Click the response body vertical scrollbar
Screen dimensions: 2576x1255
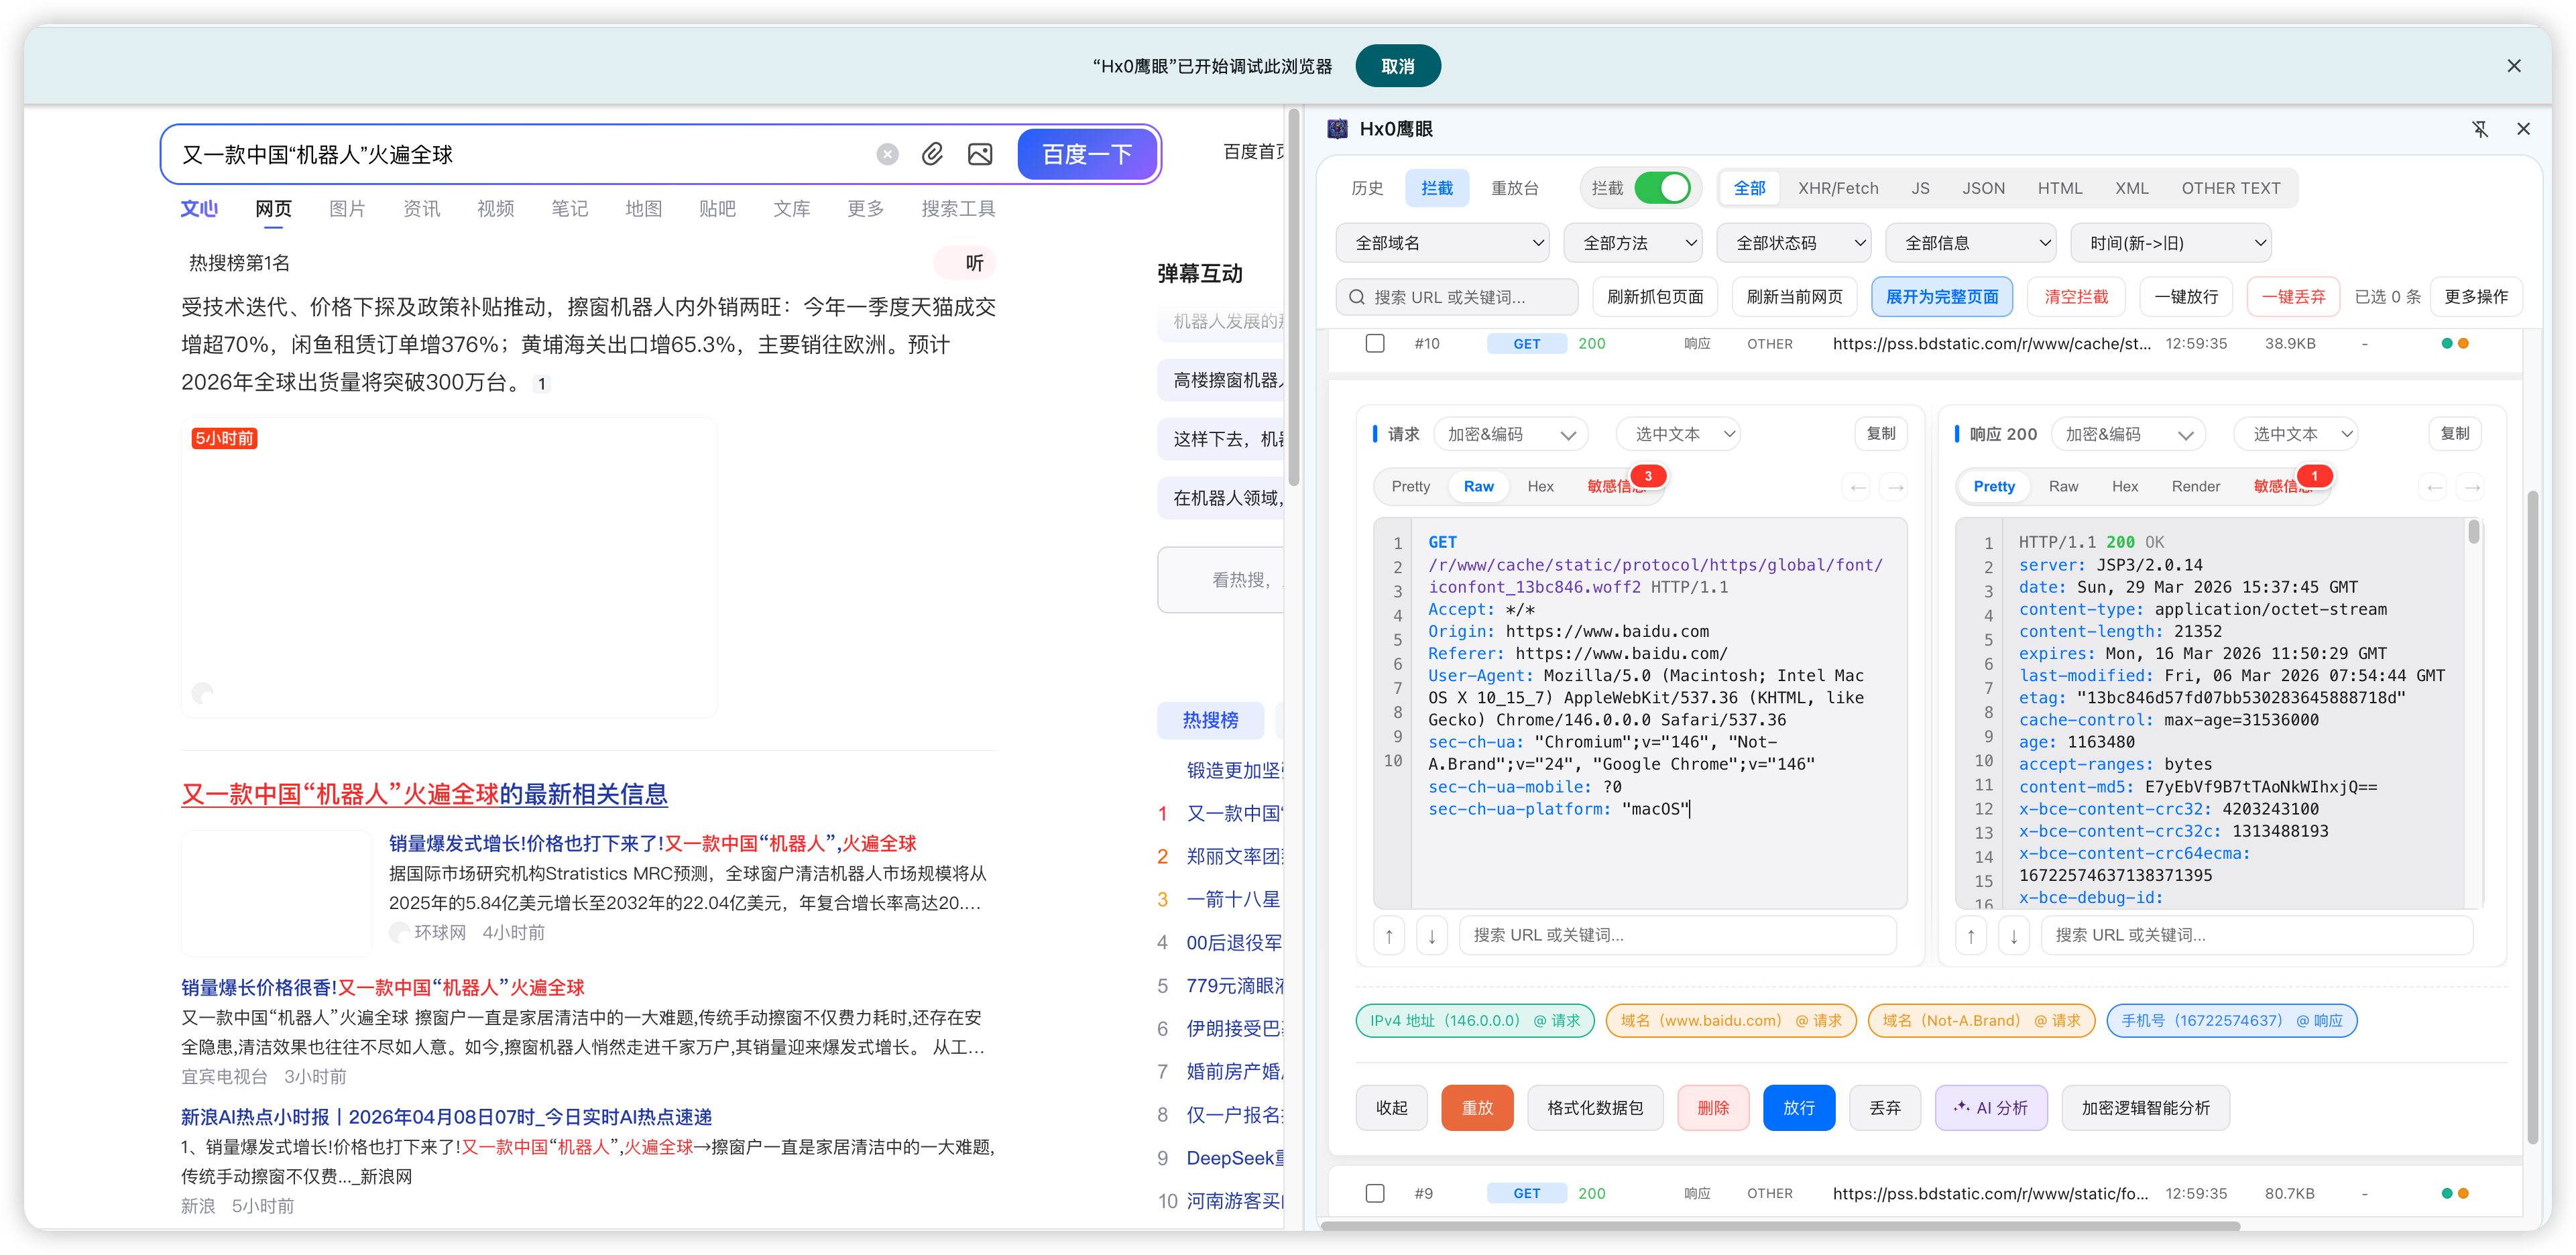pos(2473,531)
